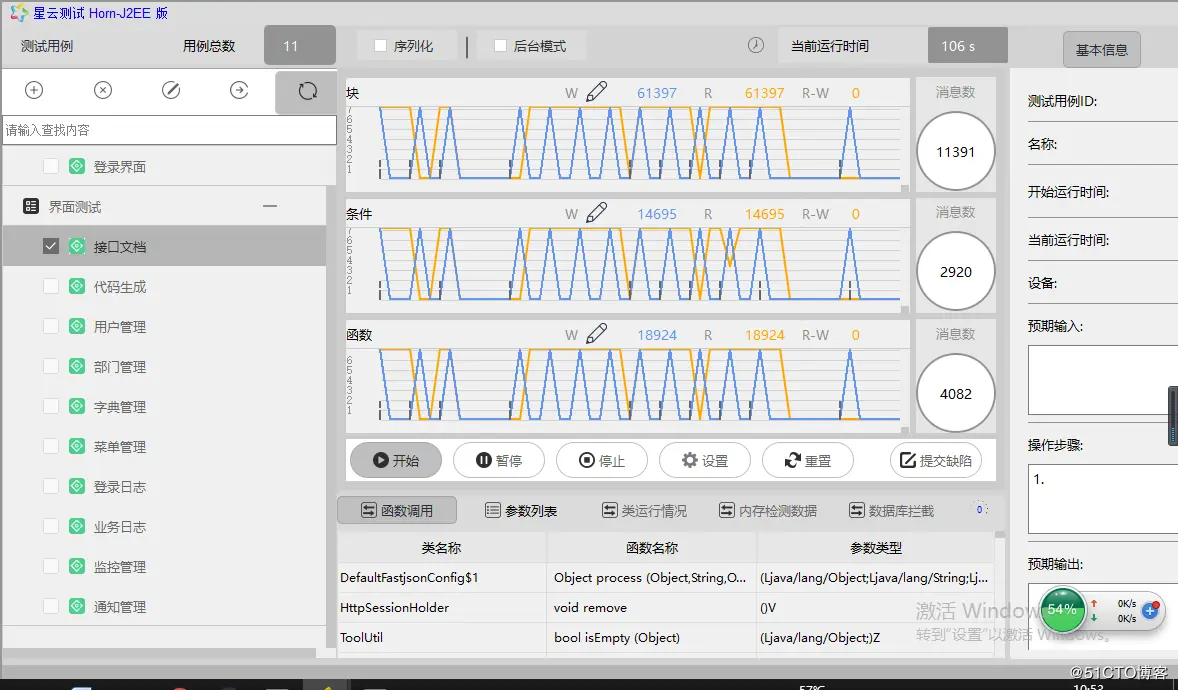Click the pencil icon in the 块 chart header

coord(597,92)
